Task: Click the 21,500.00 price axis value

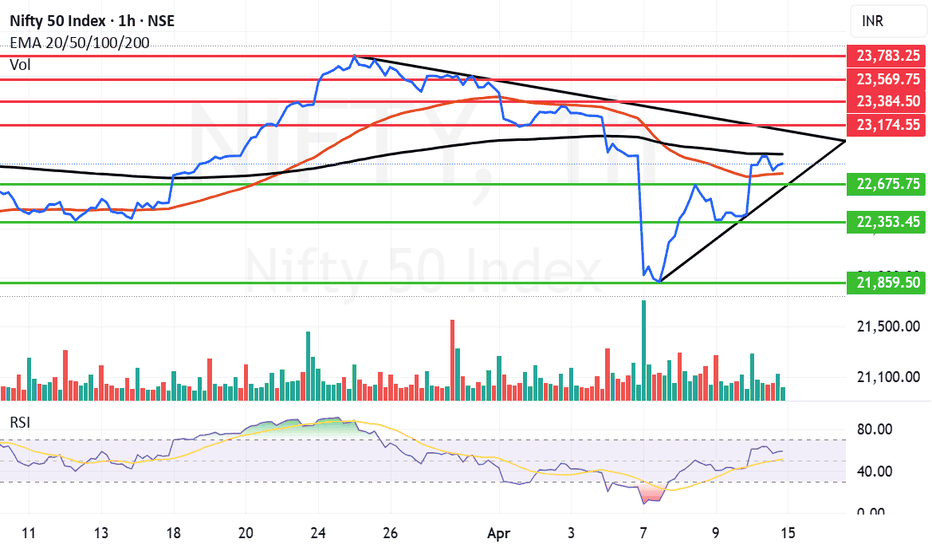Action: coord(888,326)
